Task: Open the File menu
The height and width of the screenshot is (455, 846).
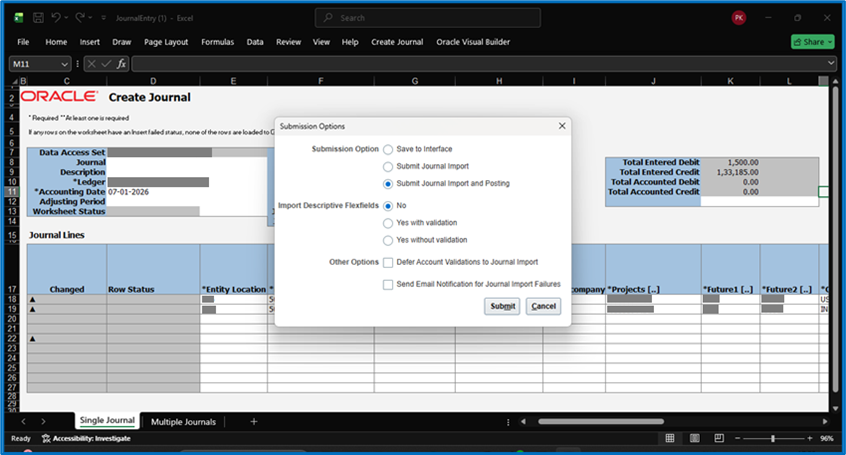Action: [x=23, y=42]
